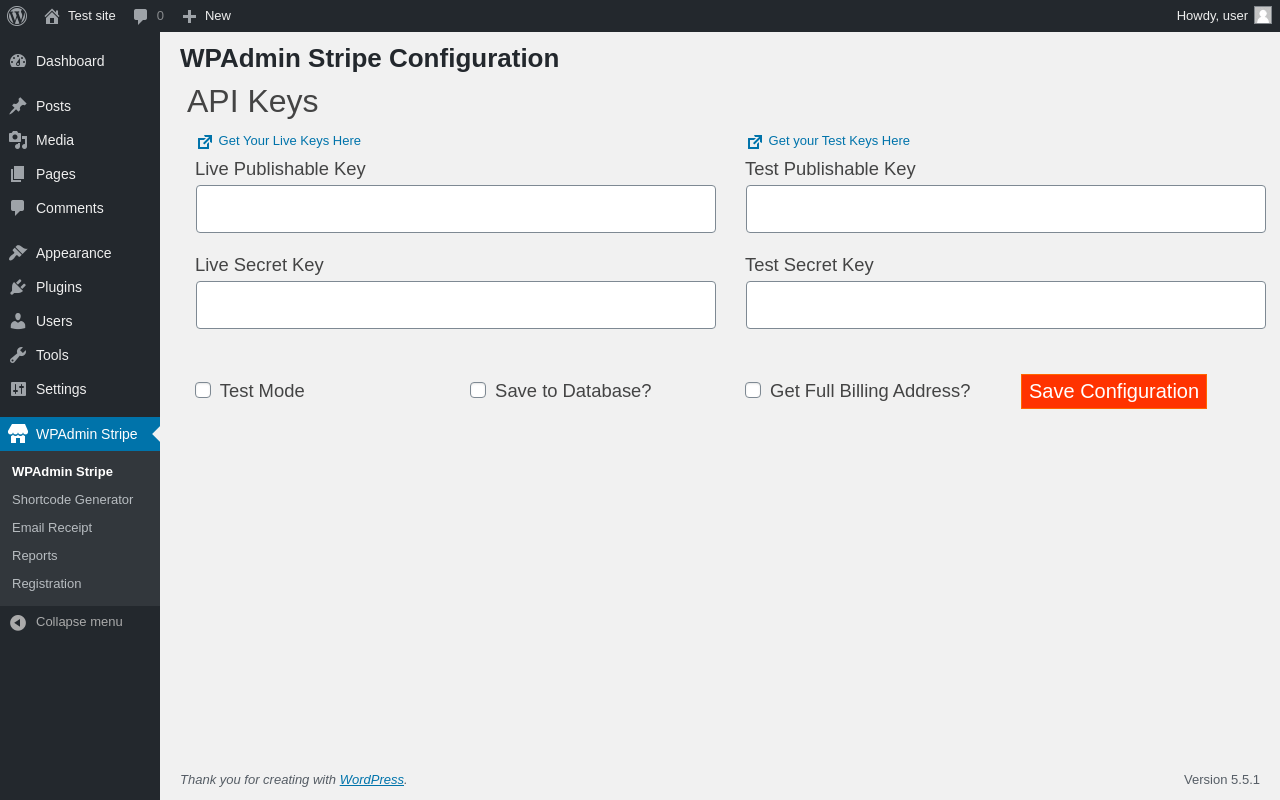Enable the Test Mode checkbox

tap(203, 390)
